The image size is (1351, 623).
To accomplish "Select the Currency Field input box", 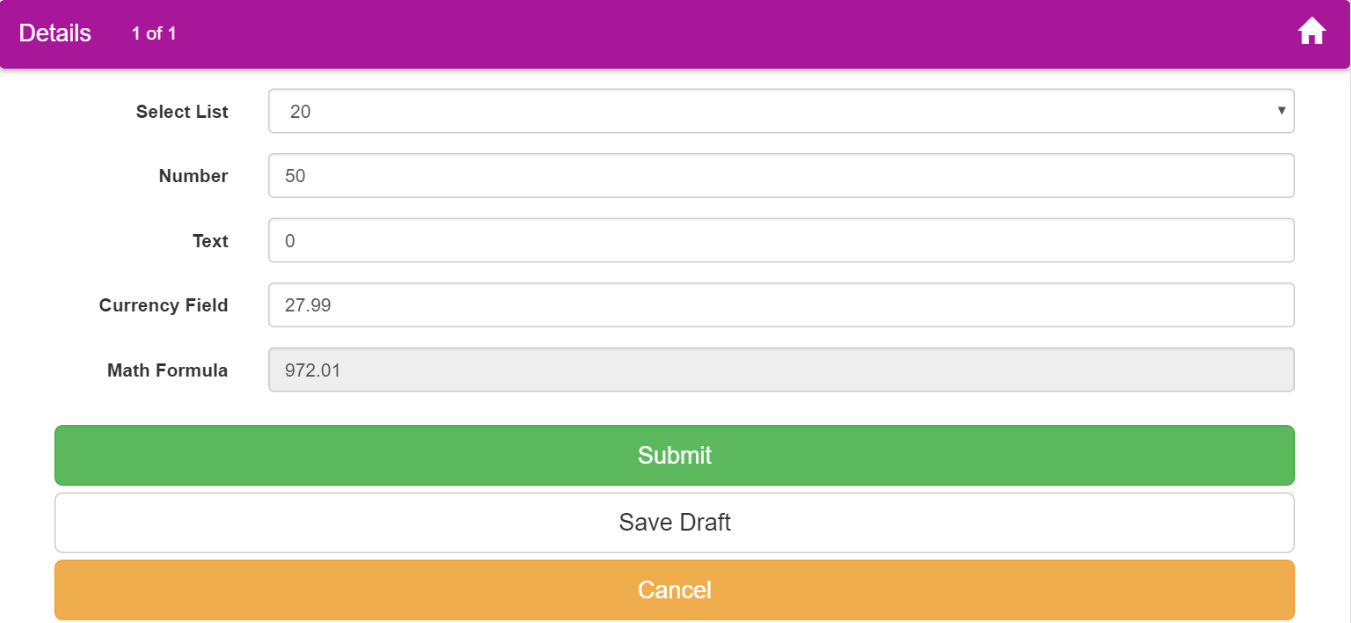I will (x=781, y=305).
